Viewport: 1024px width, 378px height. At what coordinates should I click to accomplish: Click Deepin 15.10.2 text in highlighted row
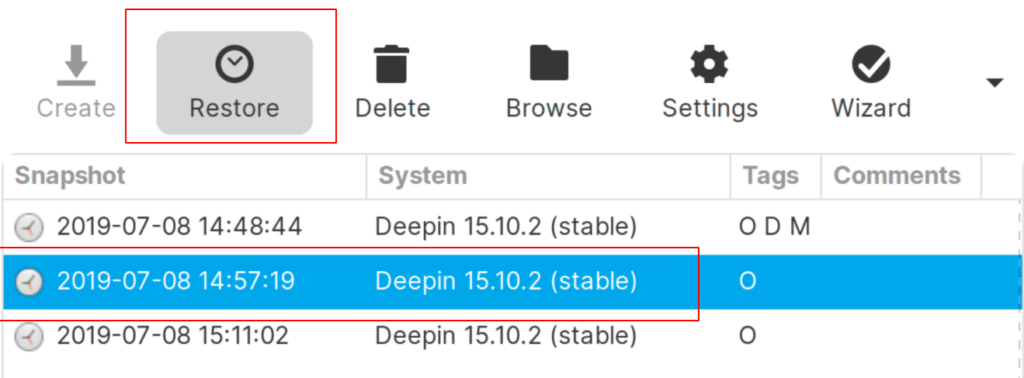(458, 281)
